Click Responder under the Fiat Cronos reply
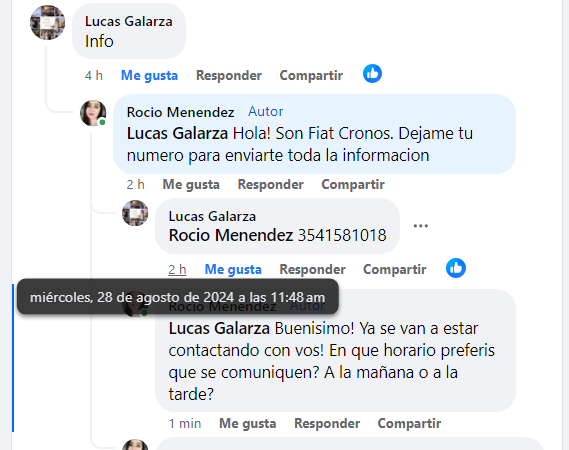This screenshot has height=450, width=569. tap(271, 184)
